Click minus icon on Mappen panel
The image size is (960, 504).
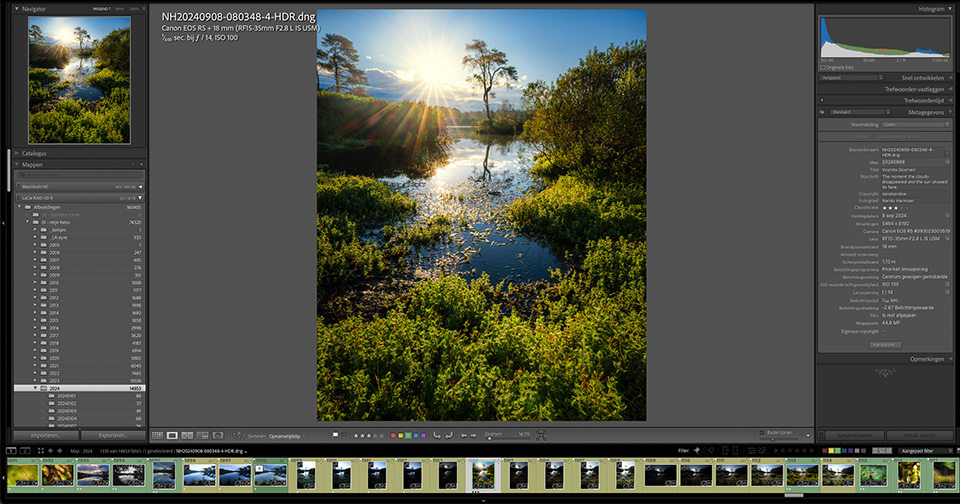133,164
